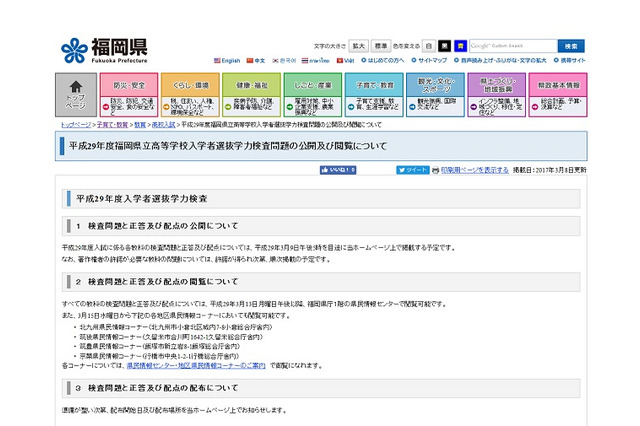
Task: Click トップページ breadcrumb link
Action: click(76, 125)
